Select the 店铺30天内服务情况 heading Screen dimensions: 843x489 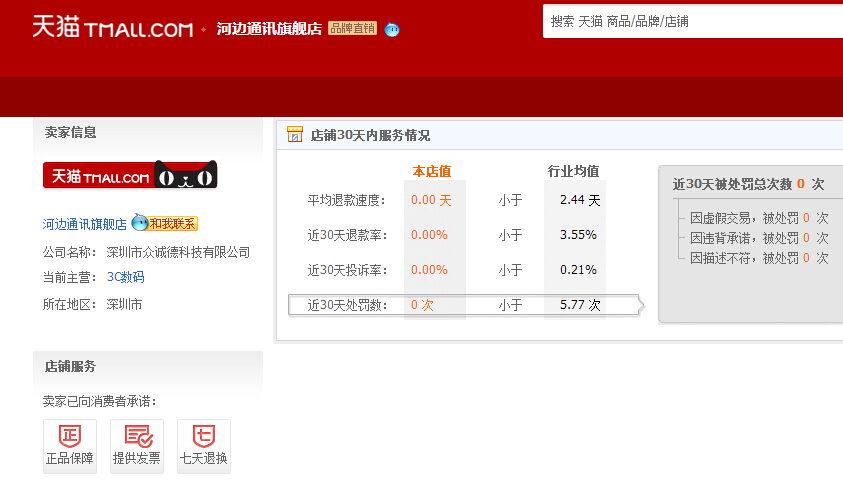point(370,135)
